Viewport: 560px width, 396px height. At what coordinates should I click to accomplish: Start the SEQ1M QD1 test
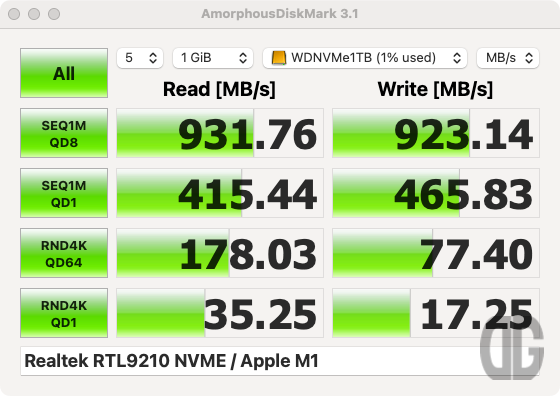pos(64,193)
